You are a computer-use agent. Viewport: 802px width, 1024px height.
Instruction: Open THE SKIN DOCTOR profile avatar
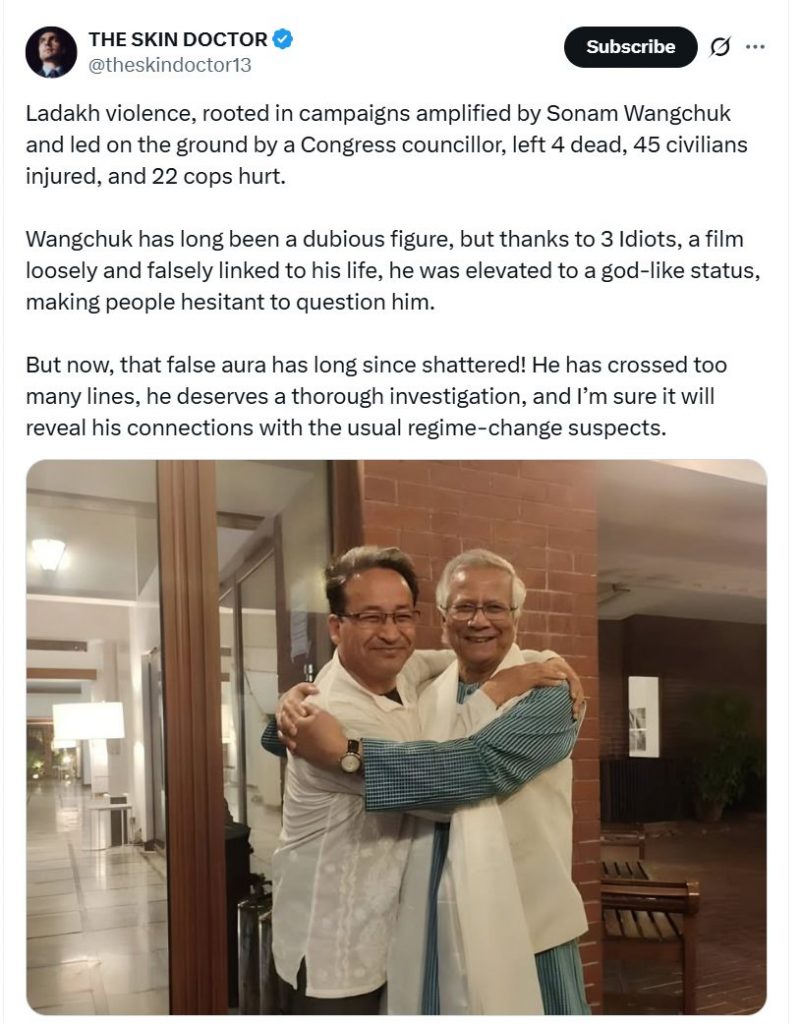[x=51, y=52]
